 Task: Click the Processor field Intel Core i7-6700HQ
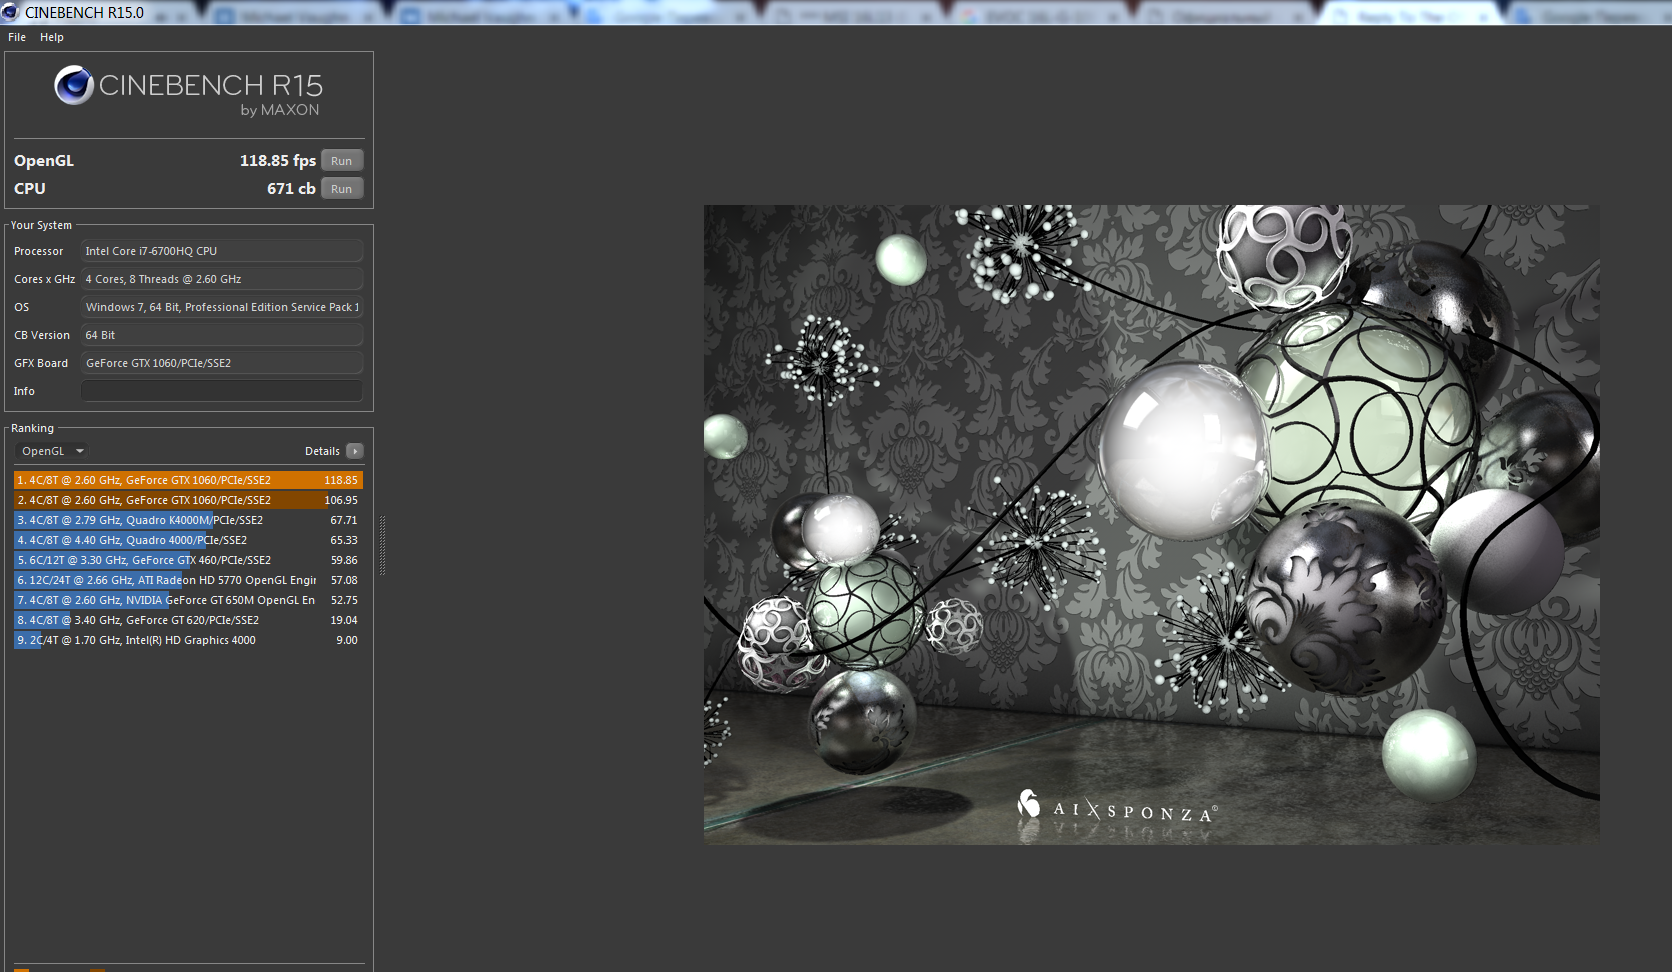click(x=221, y=251)
